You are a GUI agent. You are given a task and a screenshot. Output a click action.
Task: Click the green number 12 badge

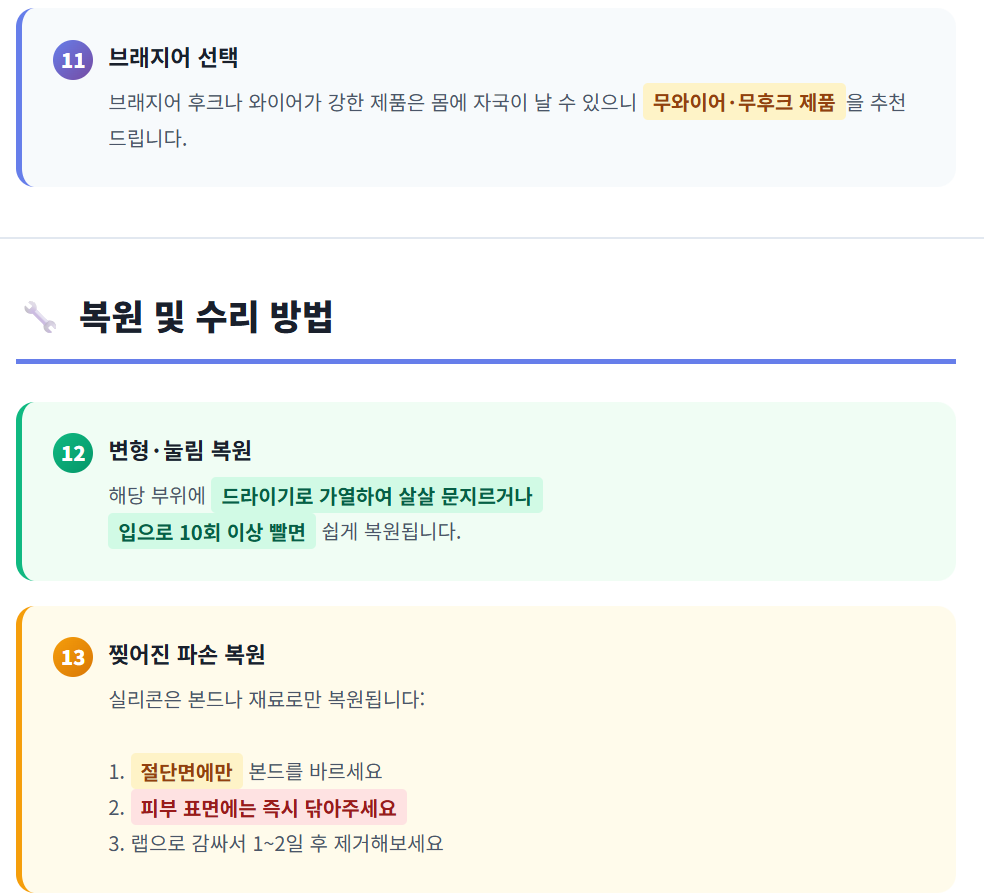coord(73,453)
